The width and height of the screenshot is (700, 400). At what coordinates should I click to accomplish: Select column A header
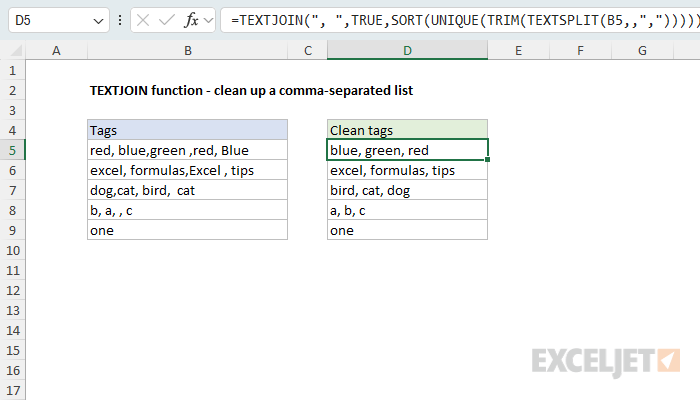[56, 50]
